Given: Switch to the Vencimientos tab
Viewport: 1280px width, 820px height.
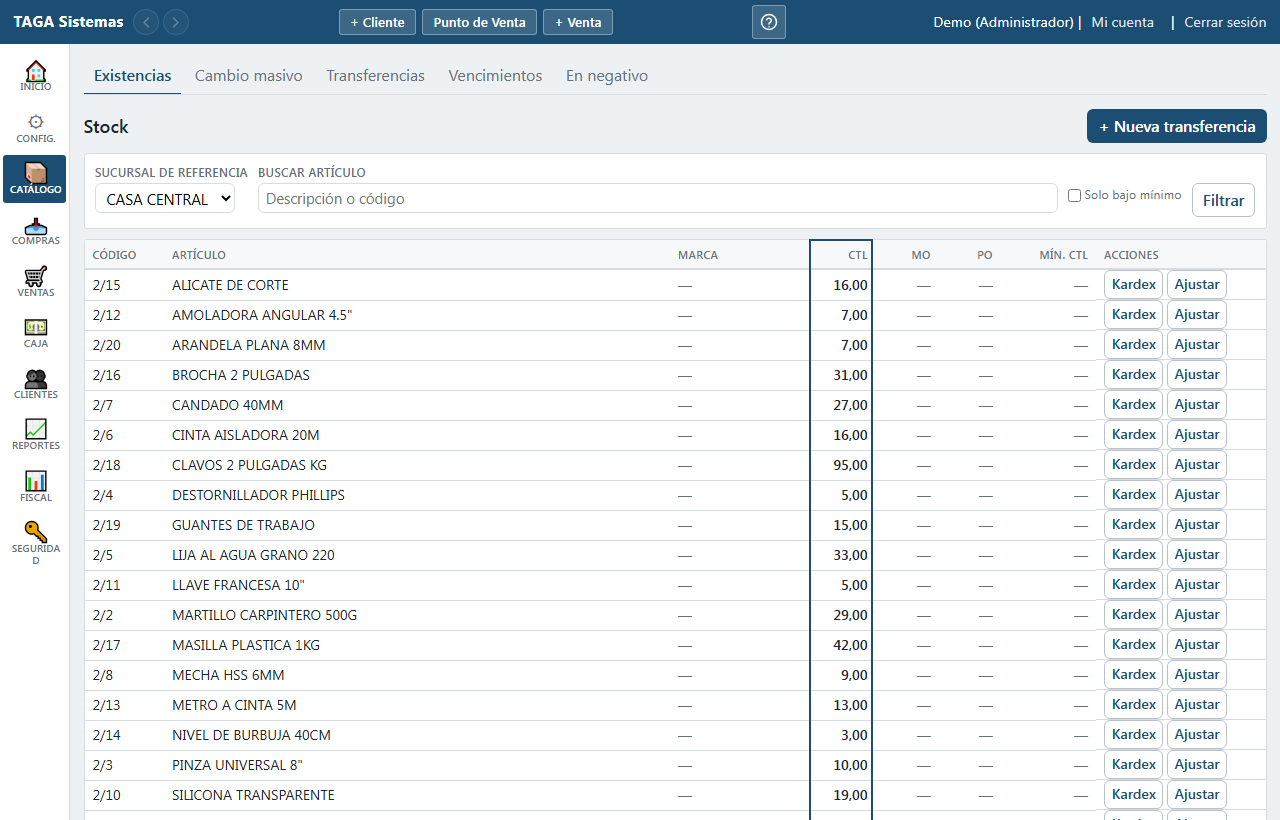Looking at the screenshot, I should [x=495, y=76].
